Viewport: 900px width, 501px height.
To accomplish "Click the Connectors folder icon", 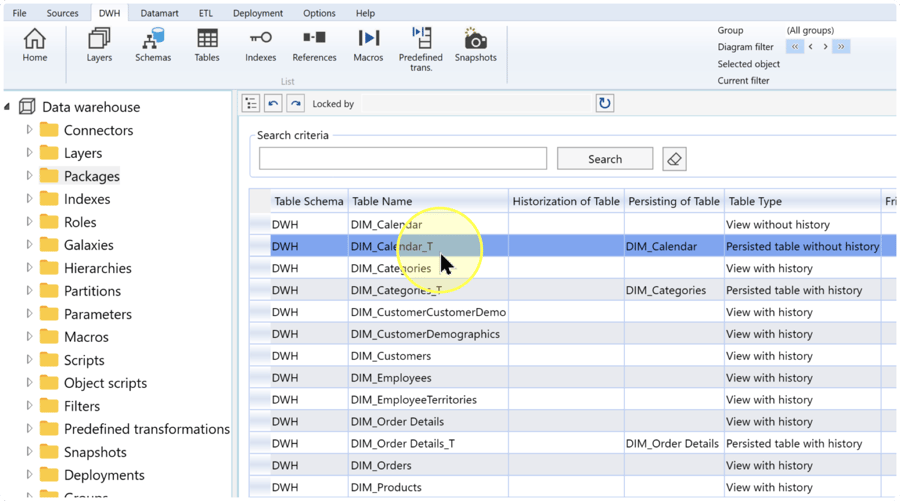I will coord(49,130).
